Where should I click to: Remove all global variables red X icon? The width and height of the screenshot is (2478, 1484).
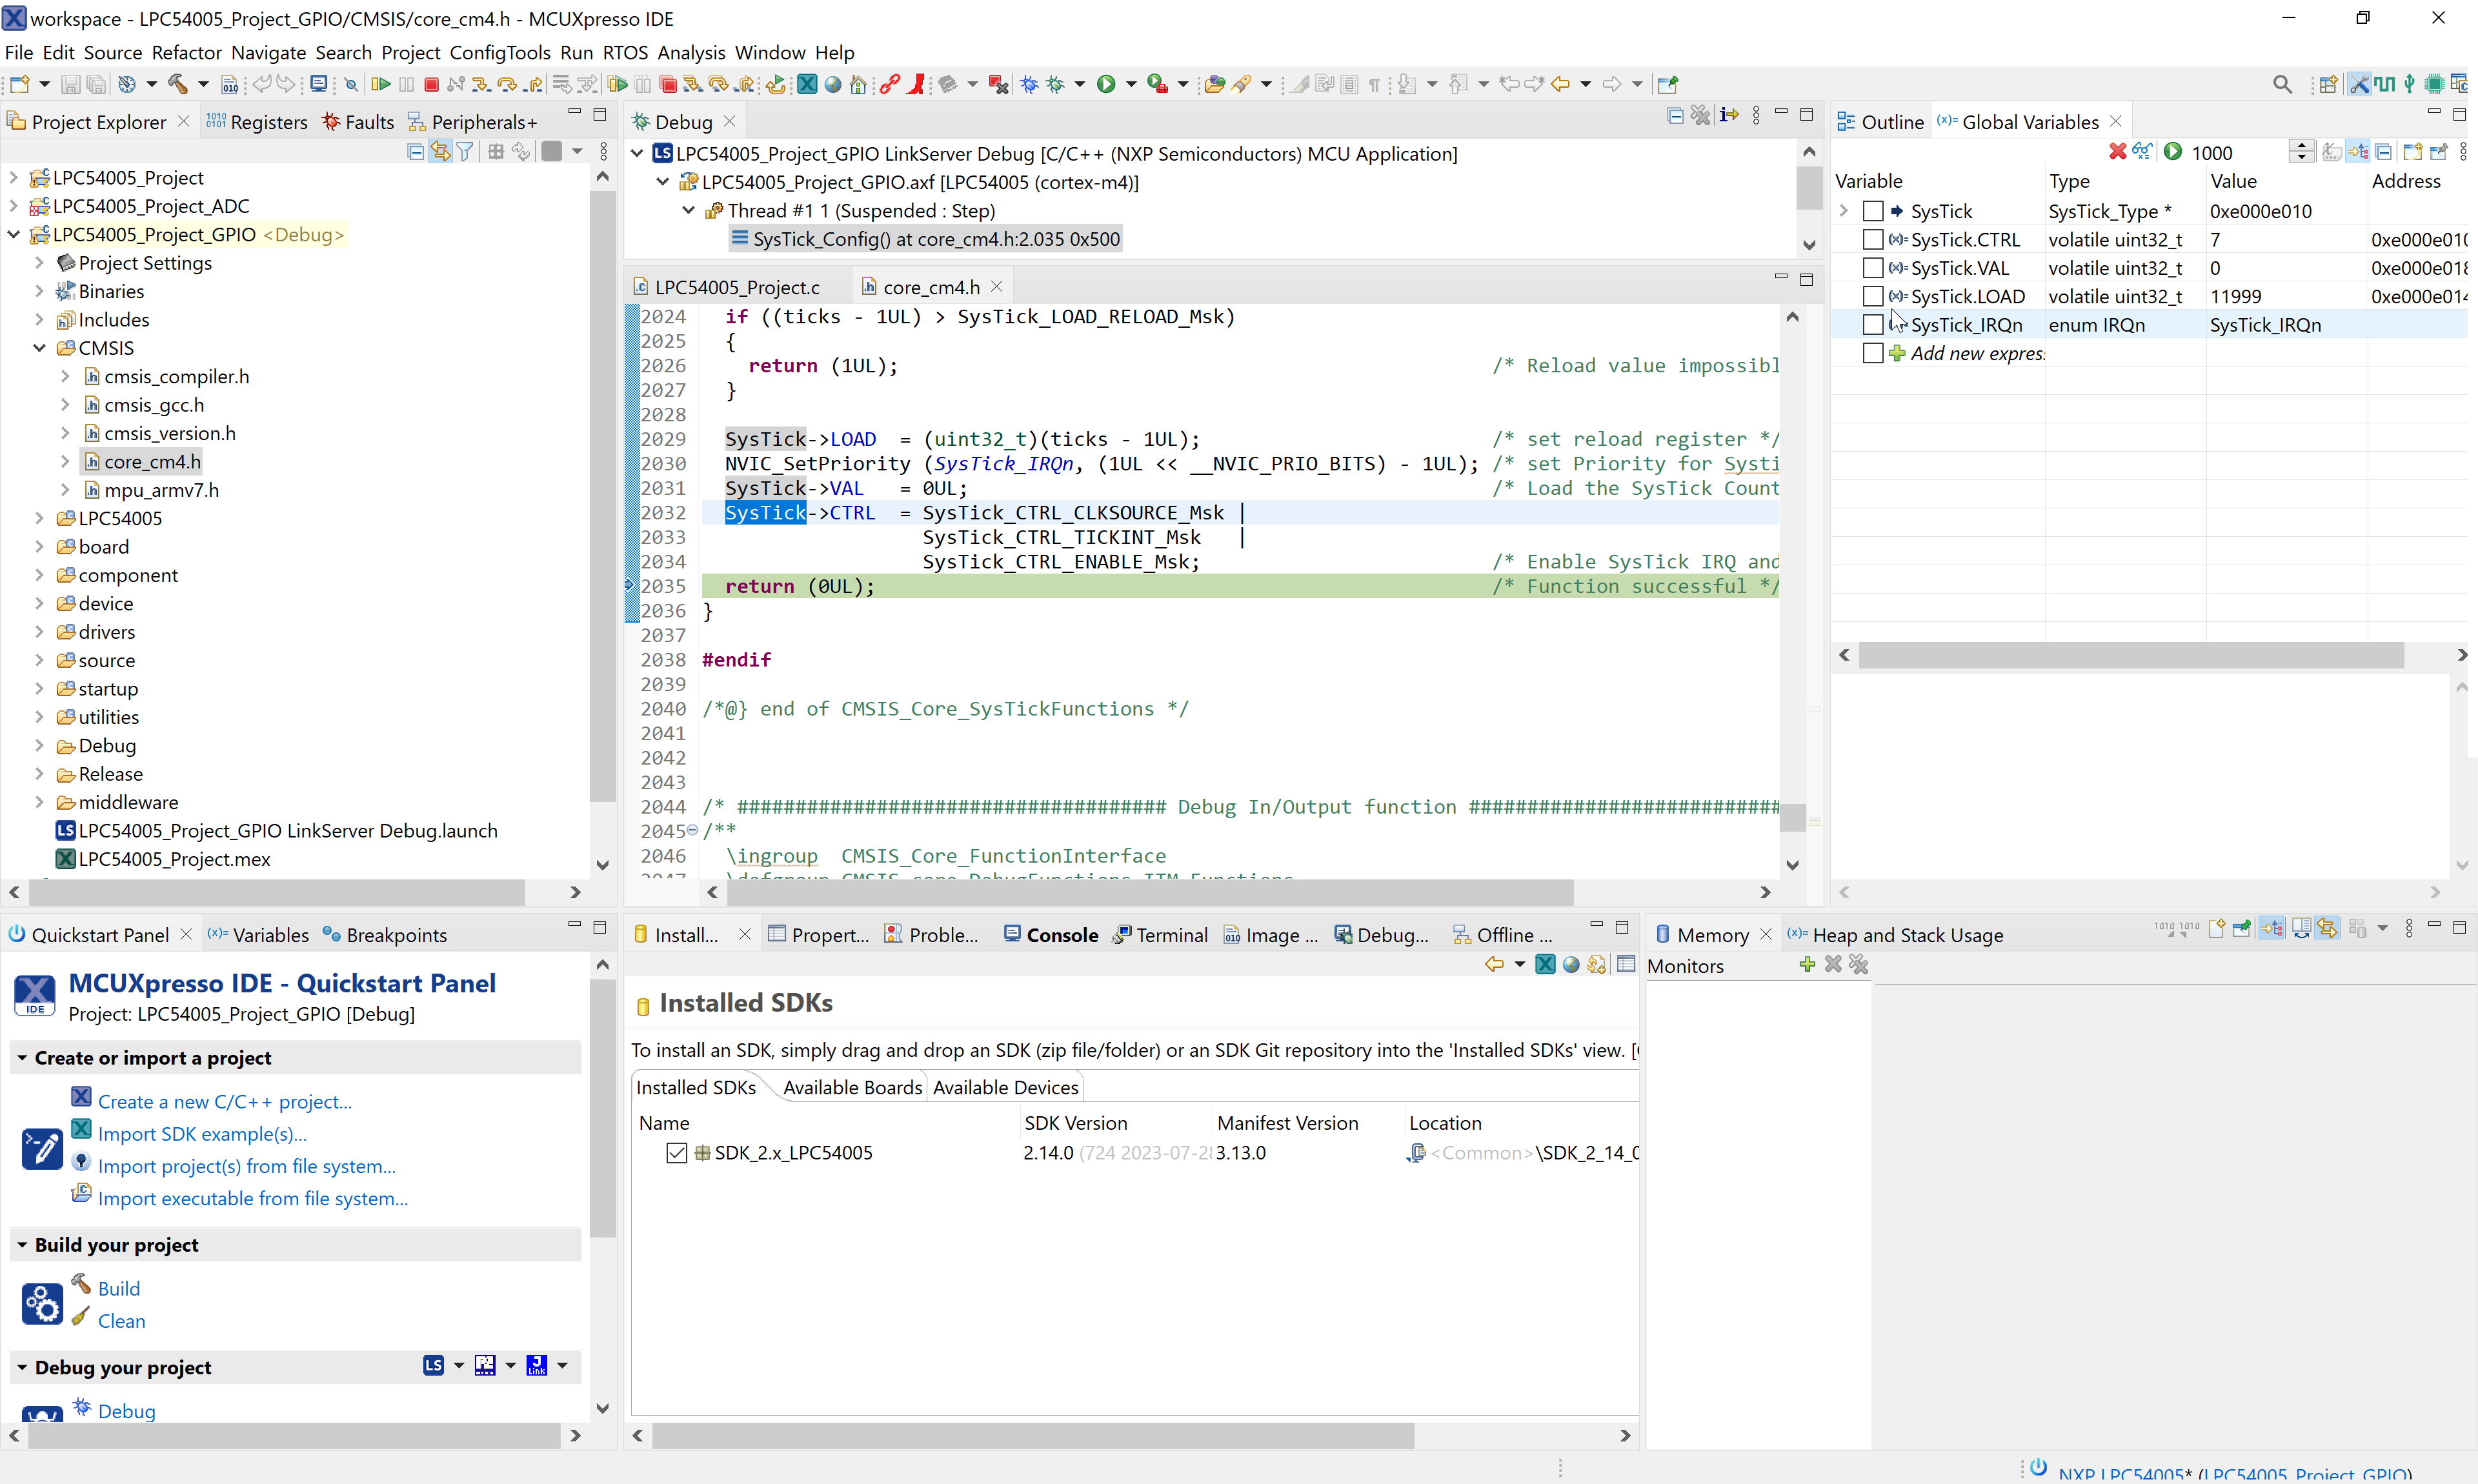[2117, 152]
